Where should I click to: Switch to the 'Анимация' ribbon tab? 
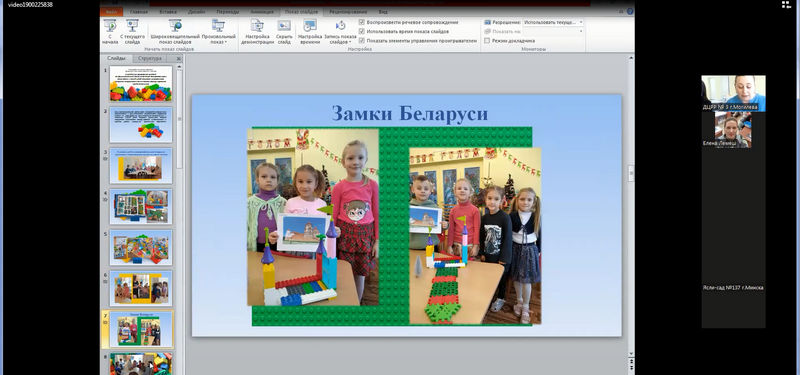pyautogui.click(x=262, y=12)
